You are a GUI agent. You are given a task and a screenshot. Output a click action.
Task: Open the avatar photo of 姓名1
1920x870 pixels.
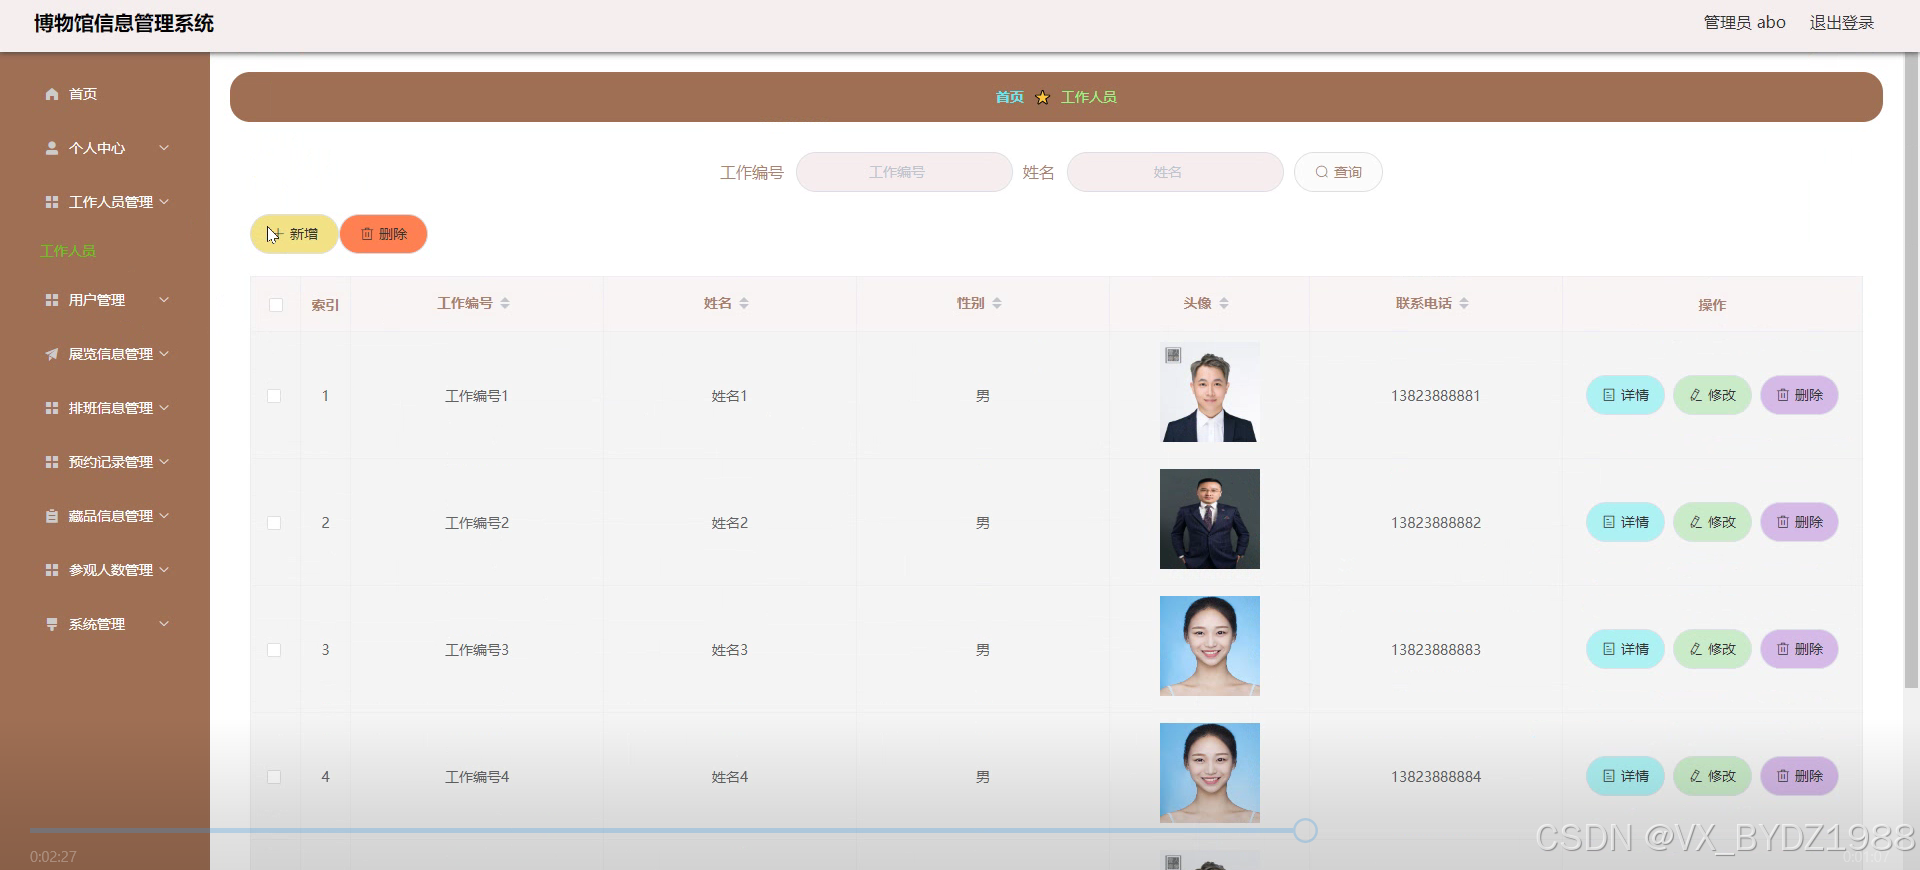pyautogui.click(x=1209, y=392)
